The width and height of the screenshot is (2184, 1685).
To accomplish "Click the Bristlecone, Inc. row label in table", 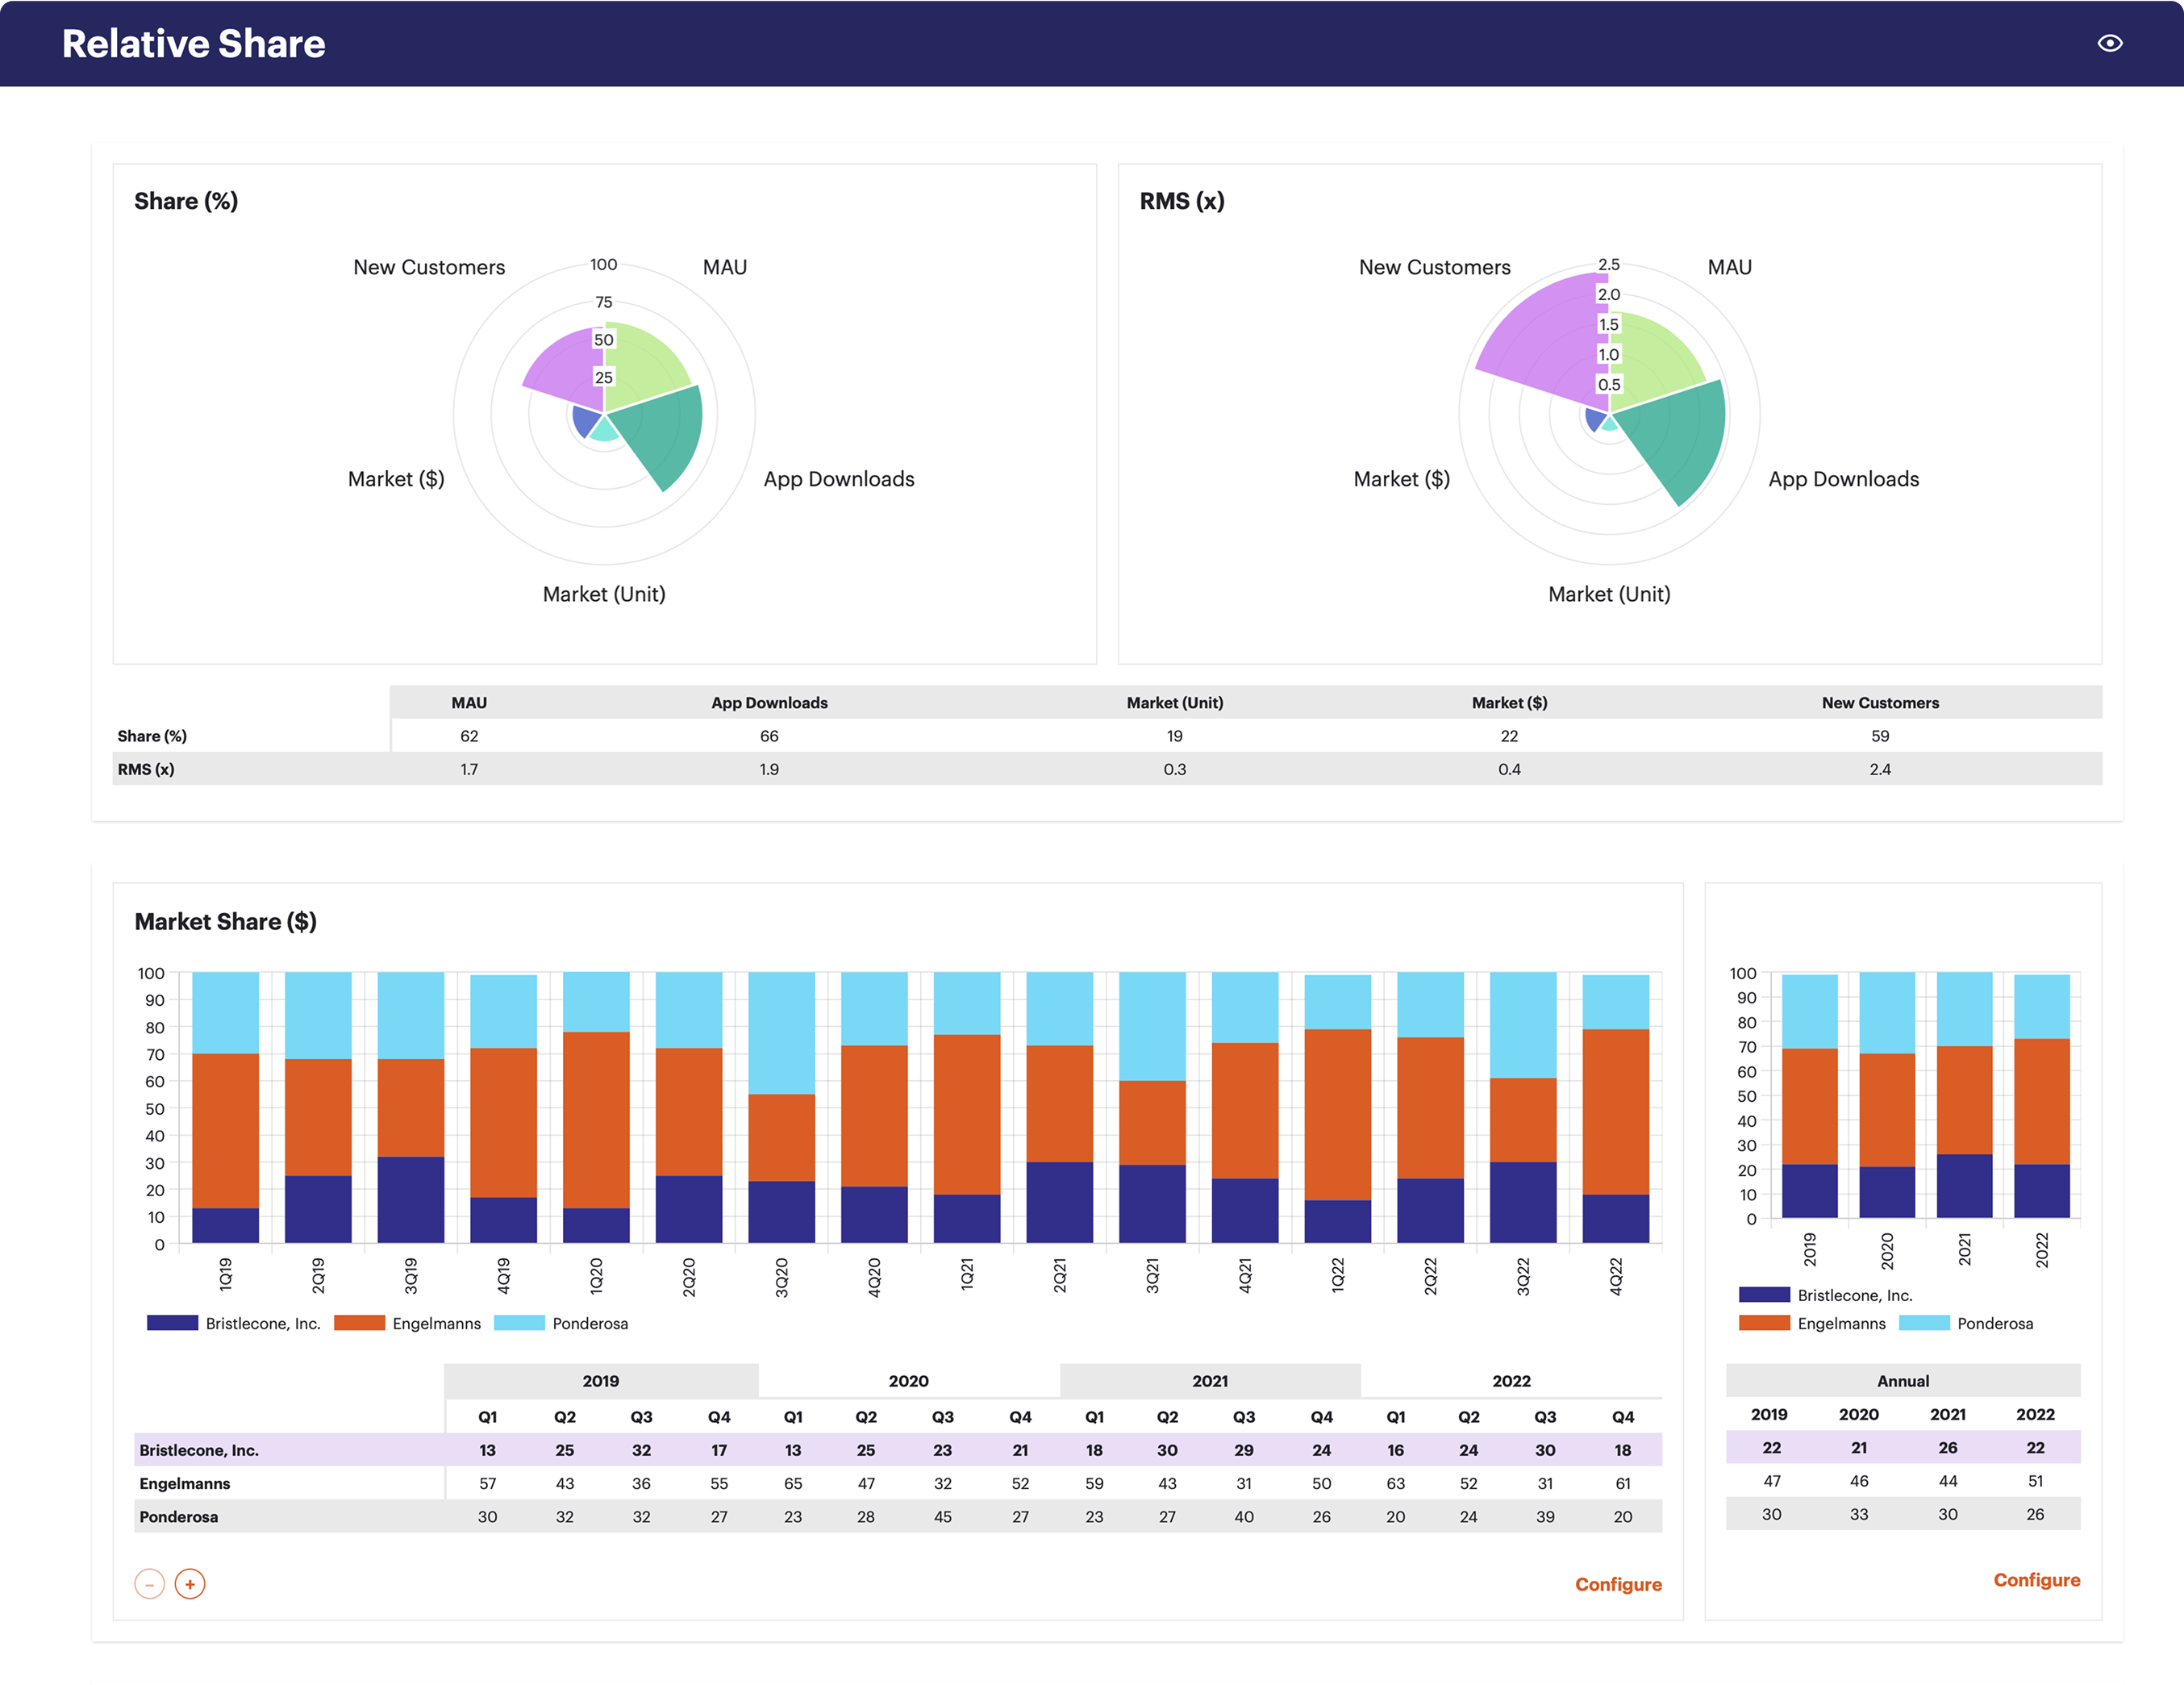I will point(199,1450).
